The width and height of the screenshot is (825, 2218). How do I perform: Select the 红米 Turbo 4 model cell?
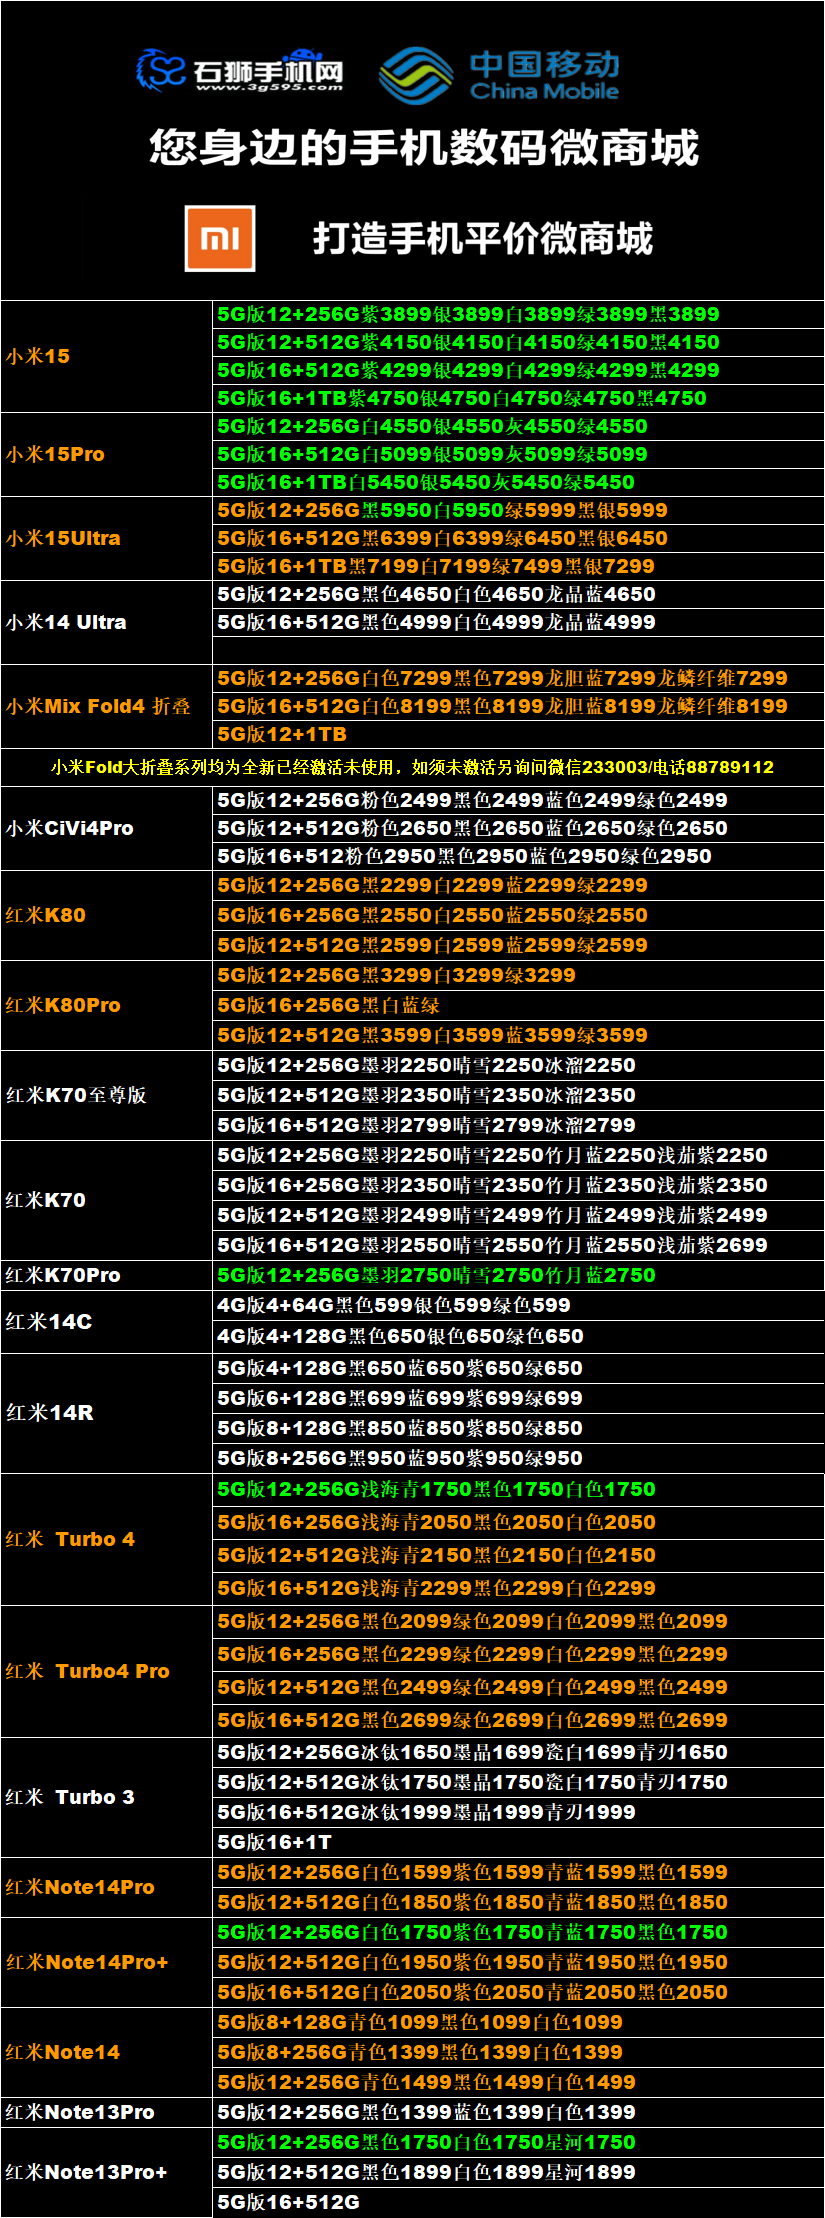pos(106,1539)
